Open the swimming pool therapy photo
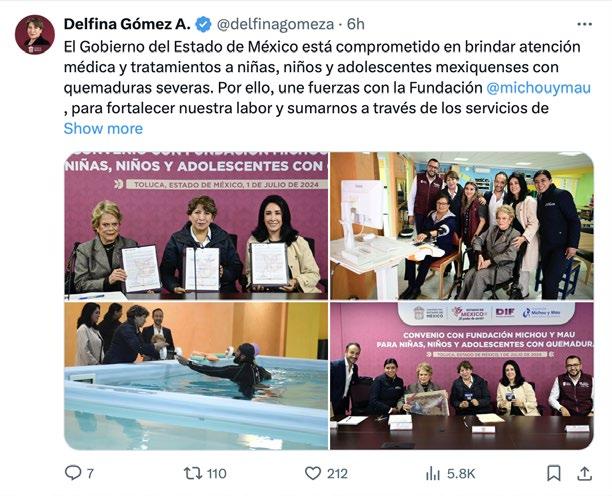612x496 pixels. (196, 376)
